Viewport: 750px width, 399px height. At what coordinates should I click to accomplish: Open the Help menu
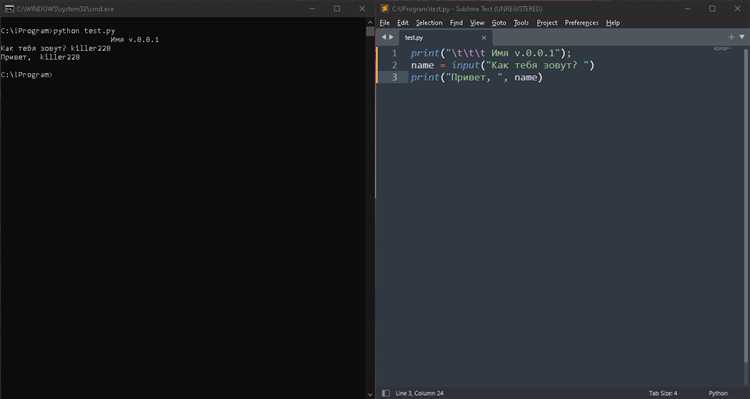[x=613, y=22]
